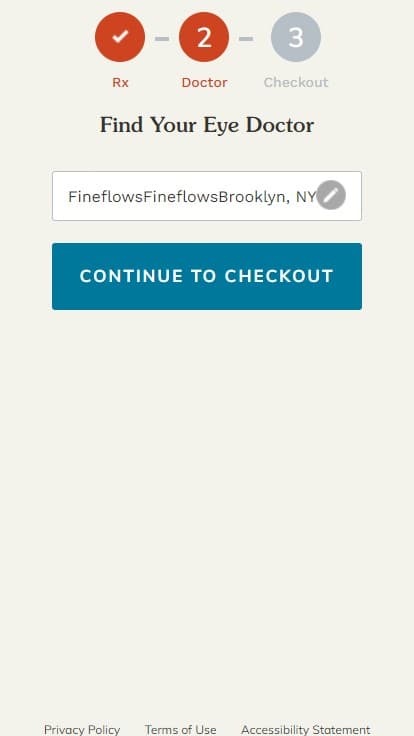Click the pencil edit icon in the field
This screenshot has width=414, height=736.
pyautogui.click(x=331, y=195)
